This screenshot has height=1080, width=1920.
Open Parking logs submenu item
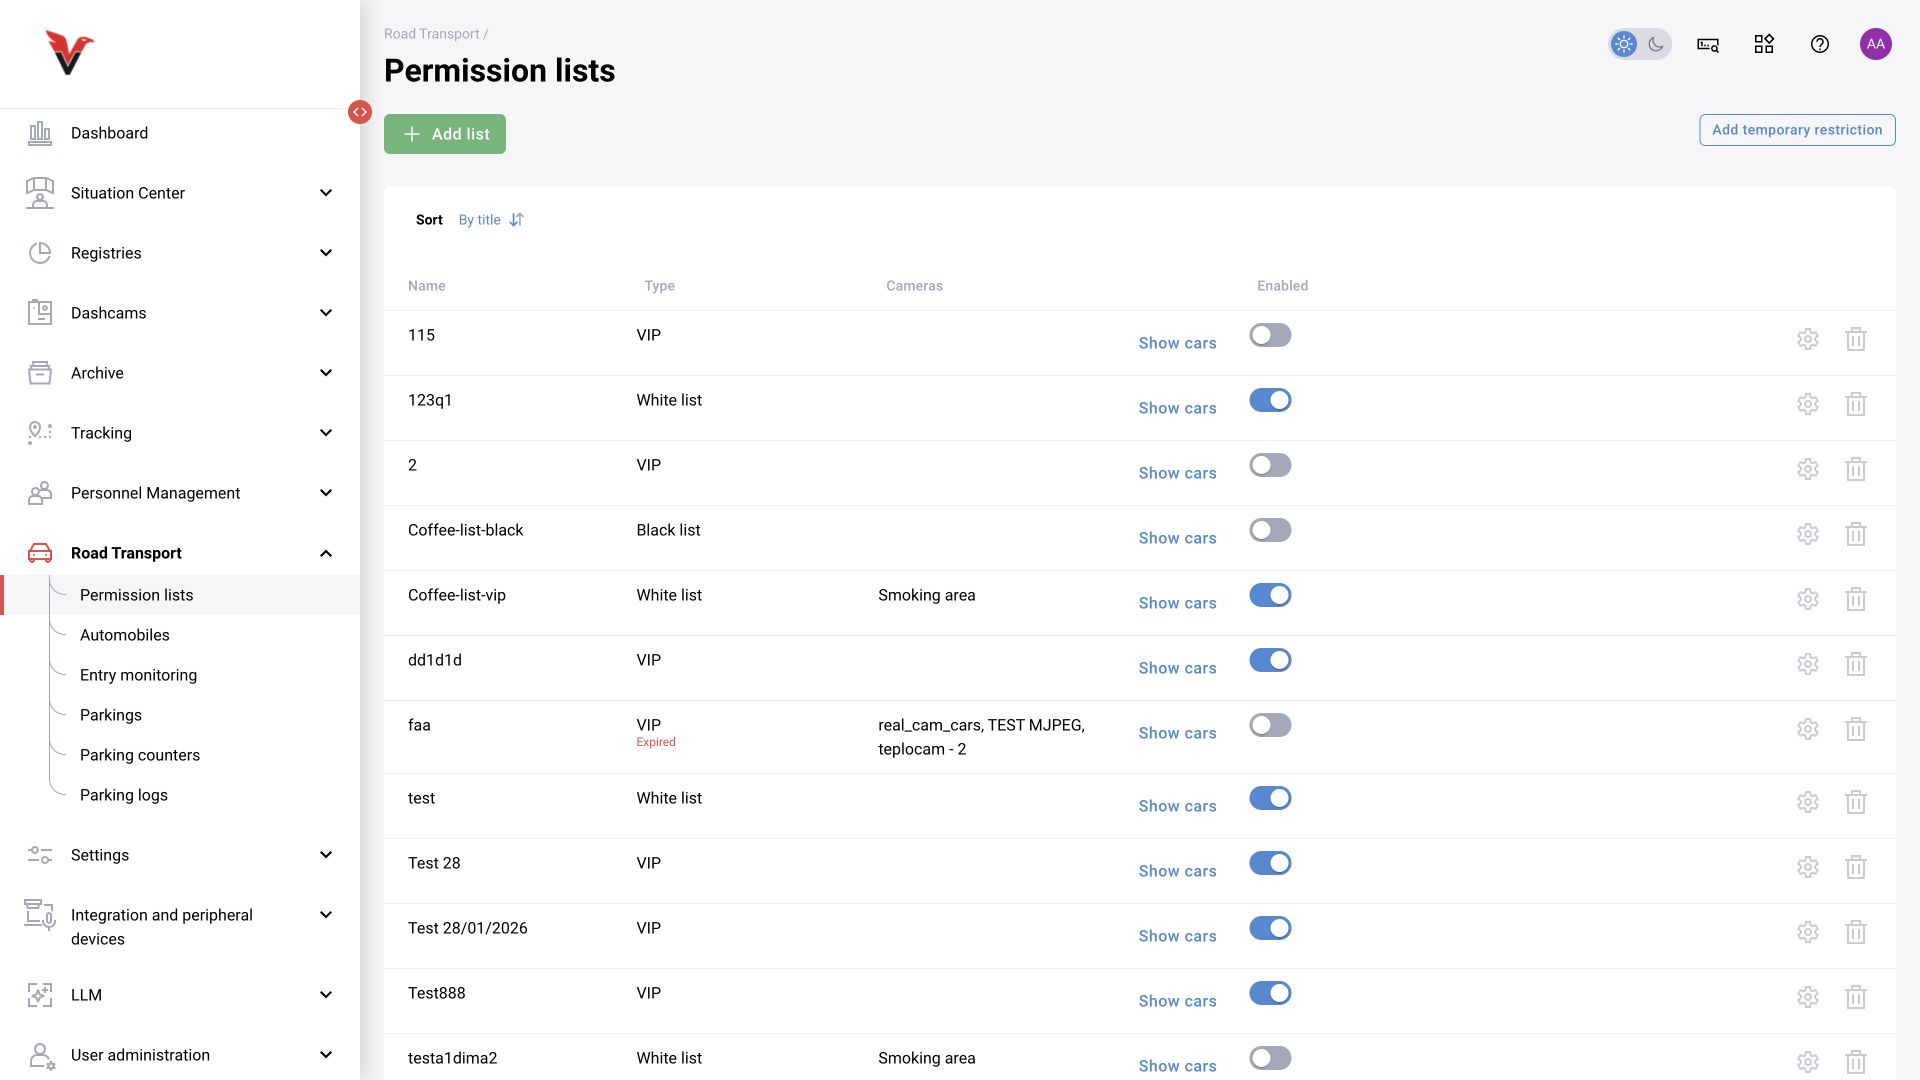point(124,795)
